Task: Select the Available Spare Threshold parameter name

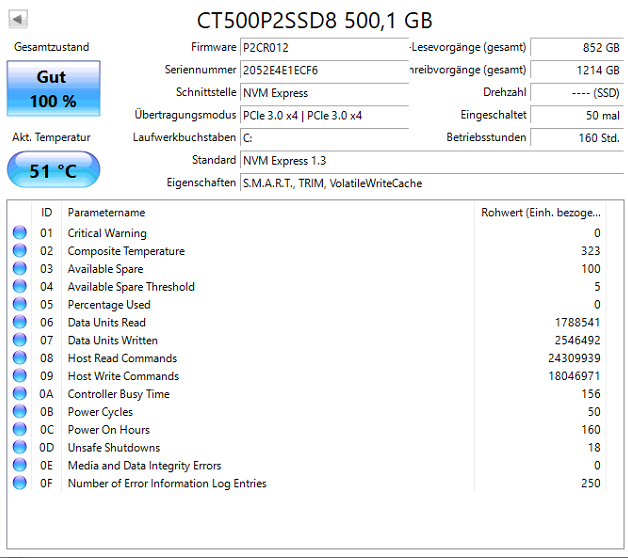Action: pos(131,287)
